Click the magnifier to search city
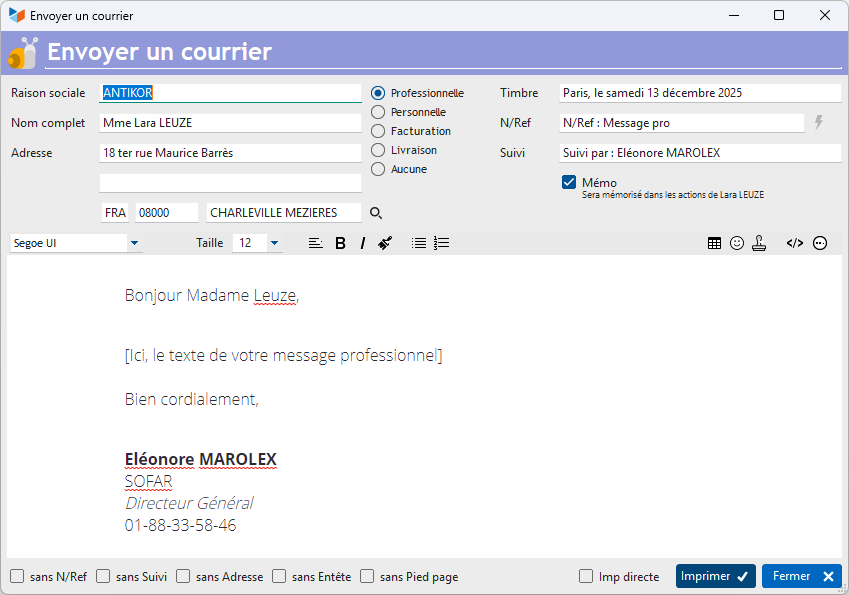Screen dimensions: 849x595 (x=376, y=213)
